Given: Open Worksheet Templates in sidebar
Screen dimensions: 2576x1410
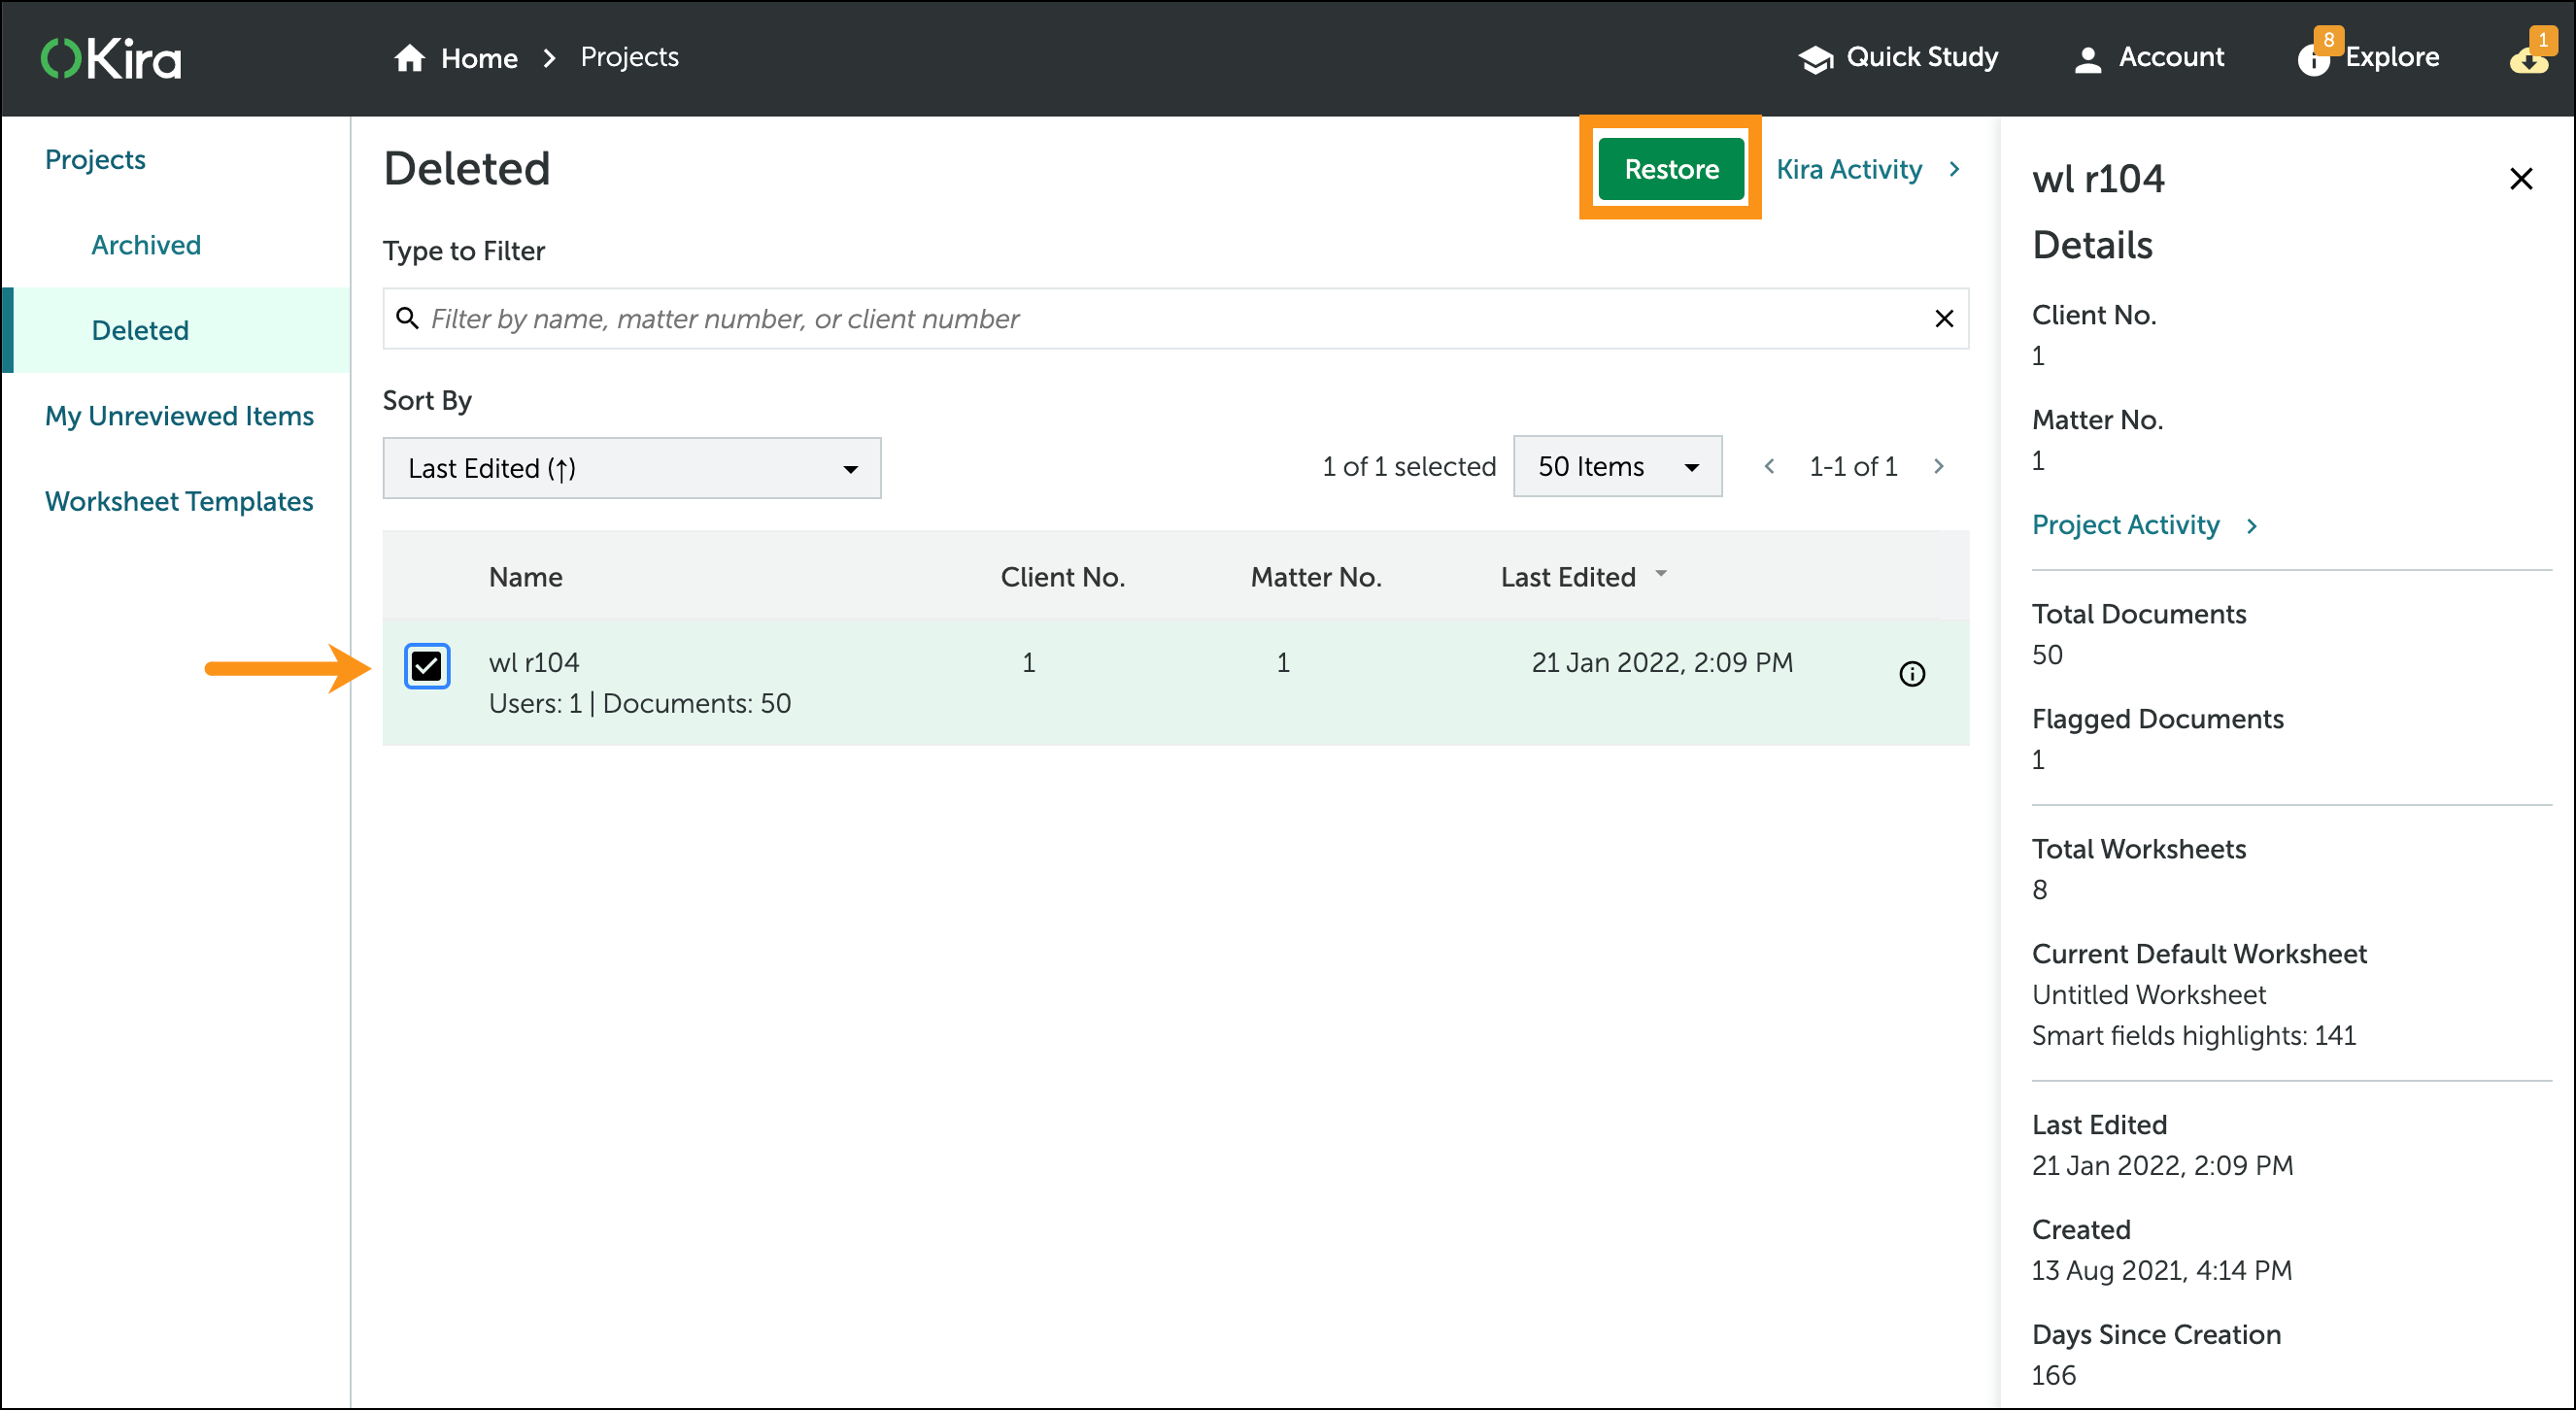Looking at the screenshot, I should 179,501.
